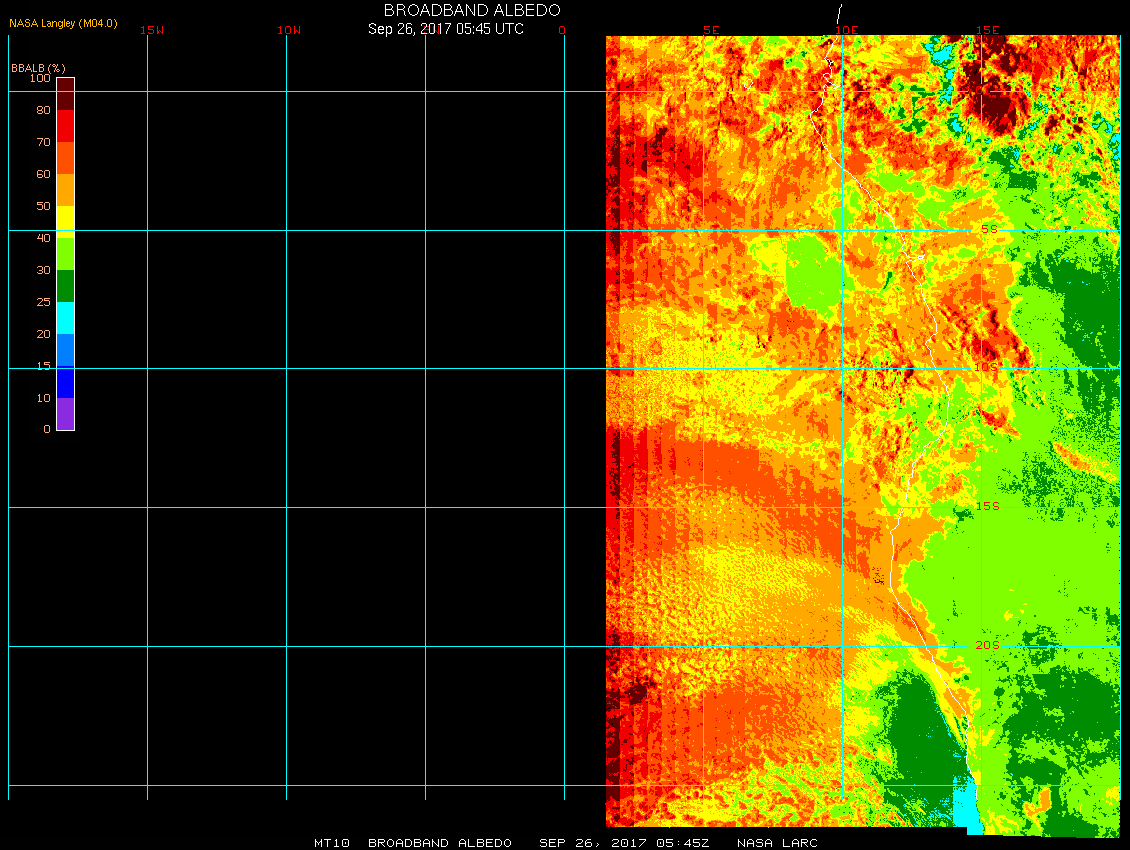Click the 'Sep 26, 2017 05:45 UTC' timestamp
The width and height of the screenshot is (1130, 850).
(446, 29)
